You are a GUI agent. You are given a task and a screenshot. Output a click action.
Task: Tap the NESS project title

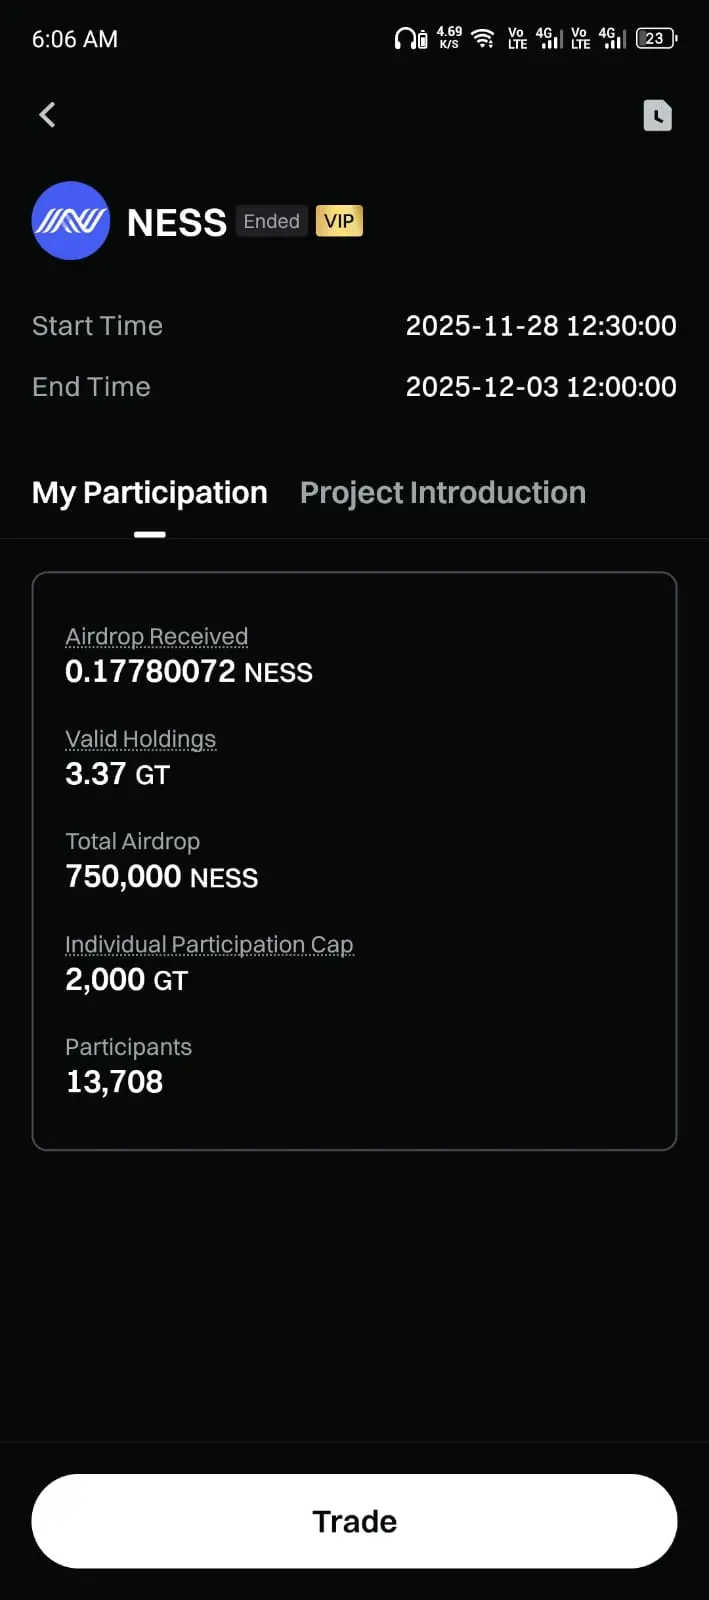(177, 222)
